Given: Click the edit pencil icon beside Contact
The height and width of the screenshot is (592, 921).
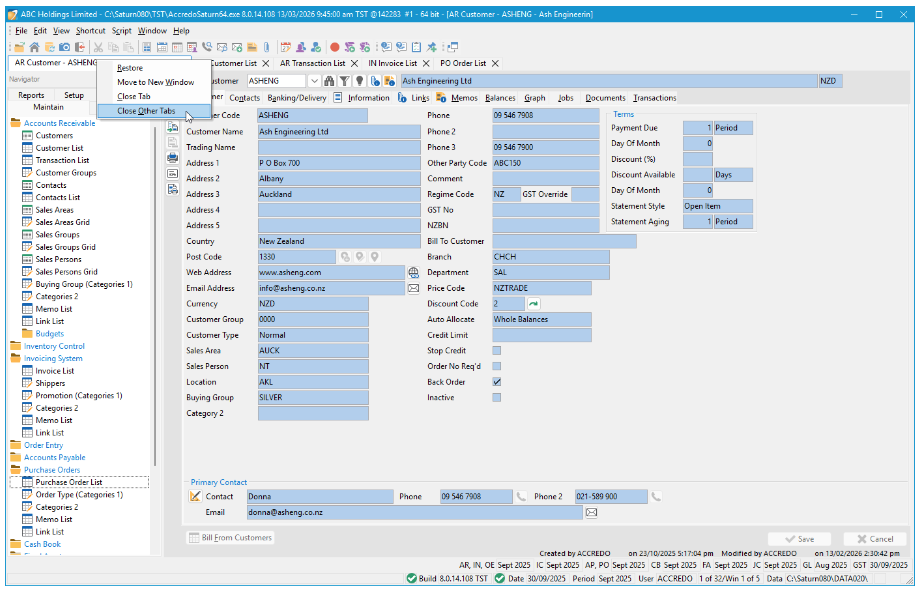Looking at the screenshot, I should pyautogui.click(x=195, y=496).
